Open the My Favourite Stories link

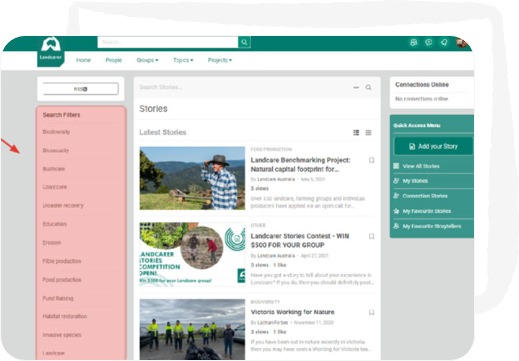(427, 211)
